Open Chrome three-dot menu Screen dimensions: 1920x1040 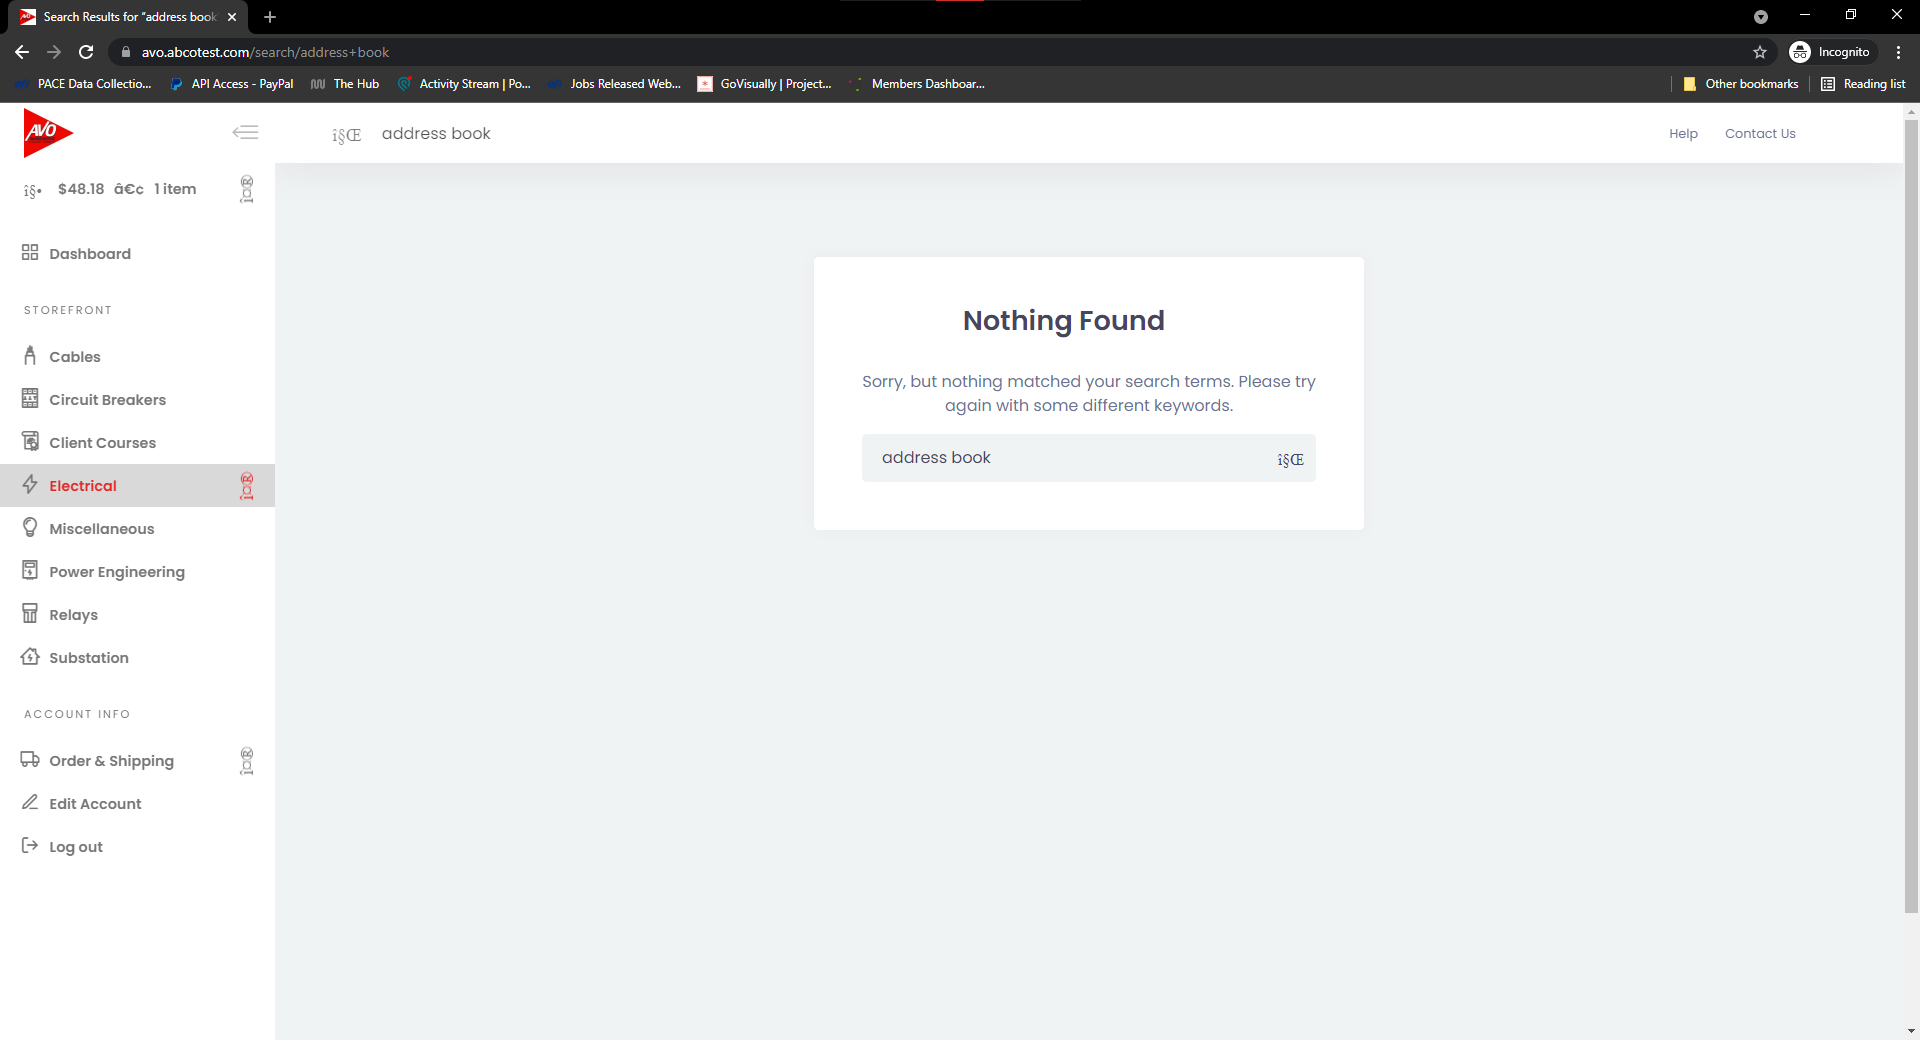1898,52
